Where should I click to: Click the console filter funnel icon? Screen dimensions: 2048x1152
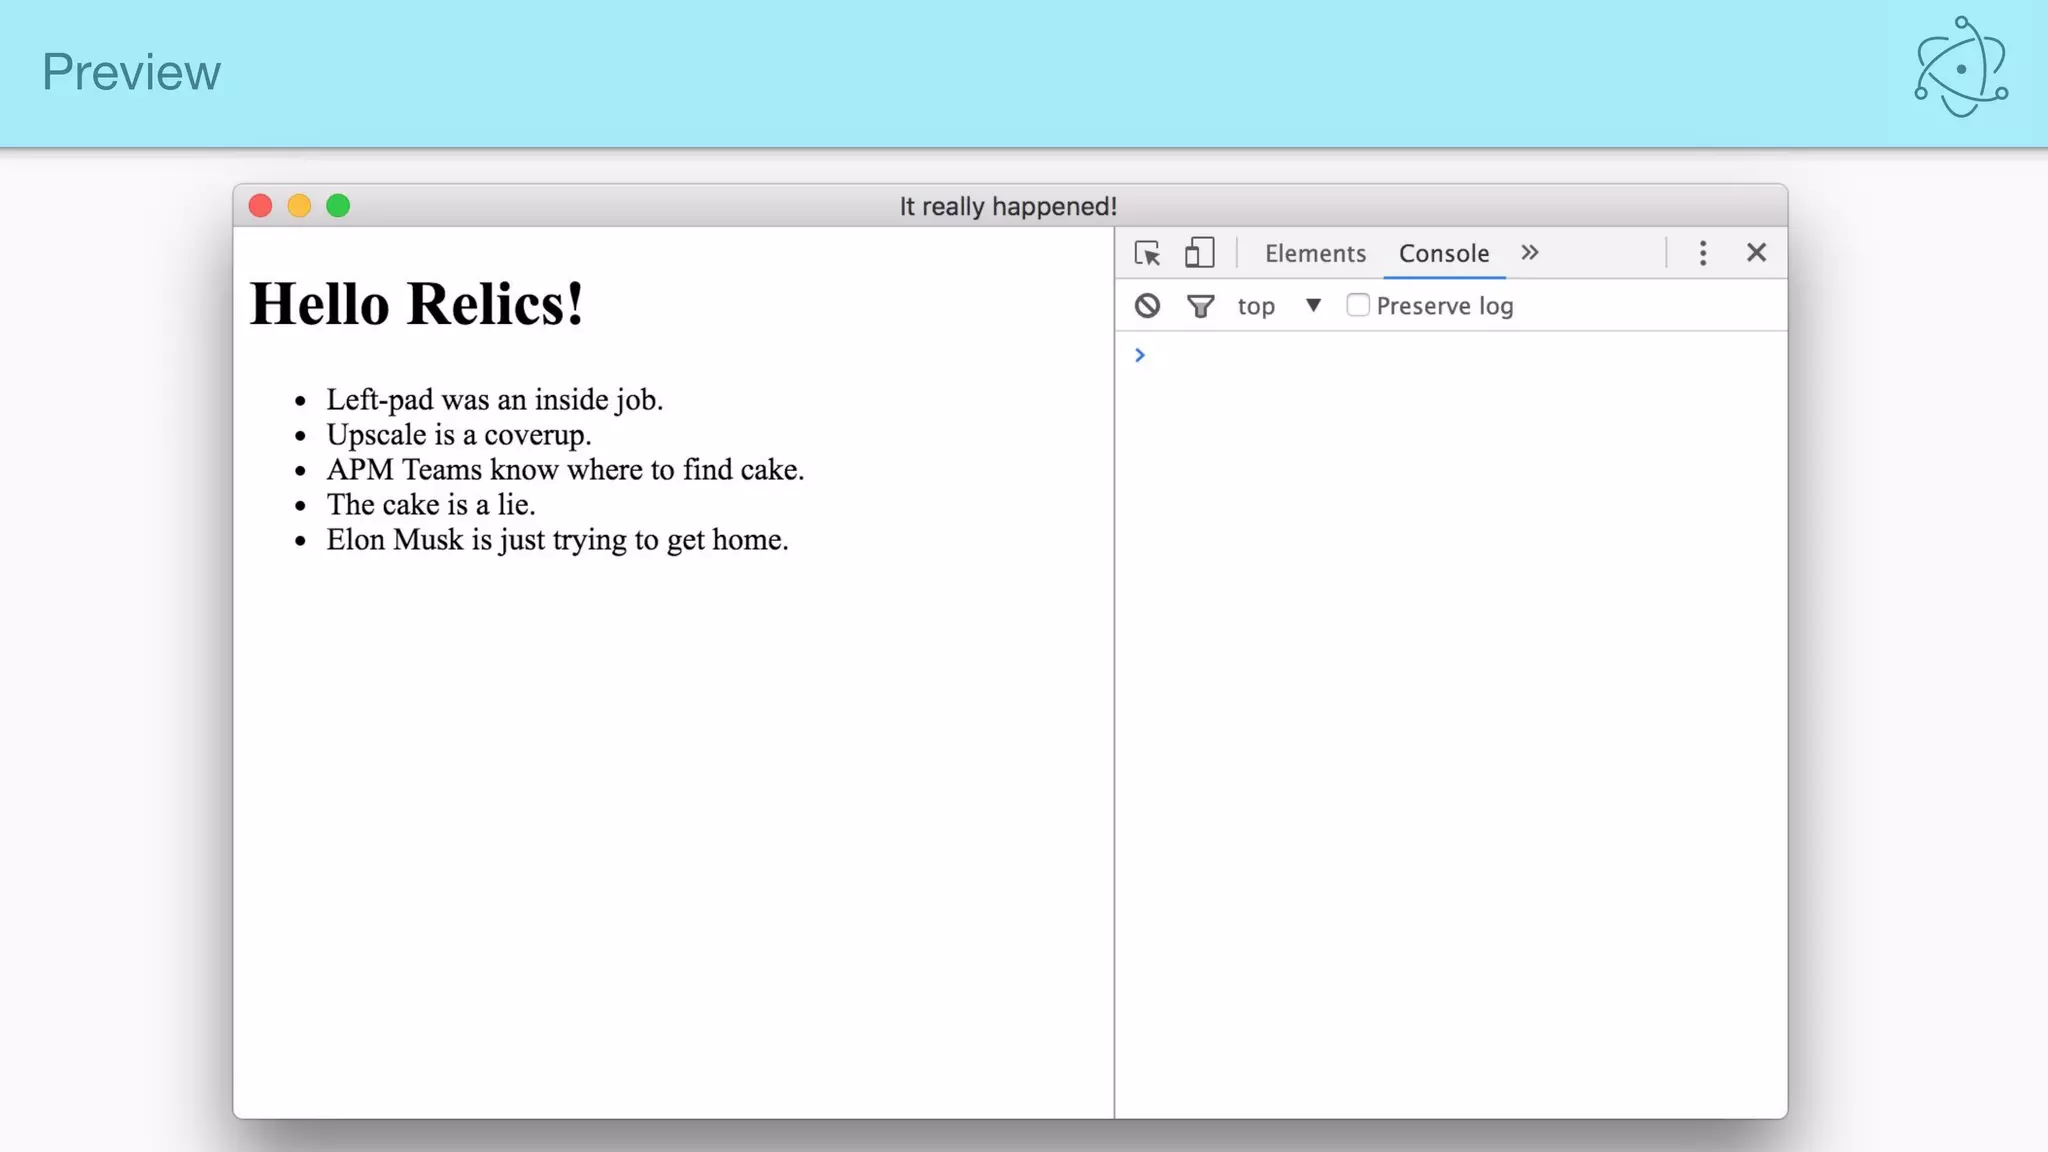[1200, 306]
